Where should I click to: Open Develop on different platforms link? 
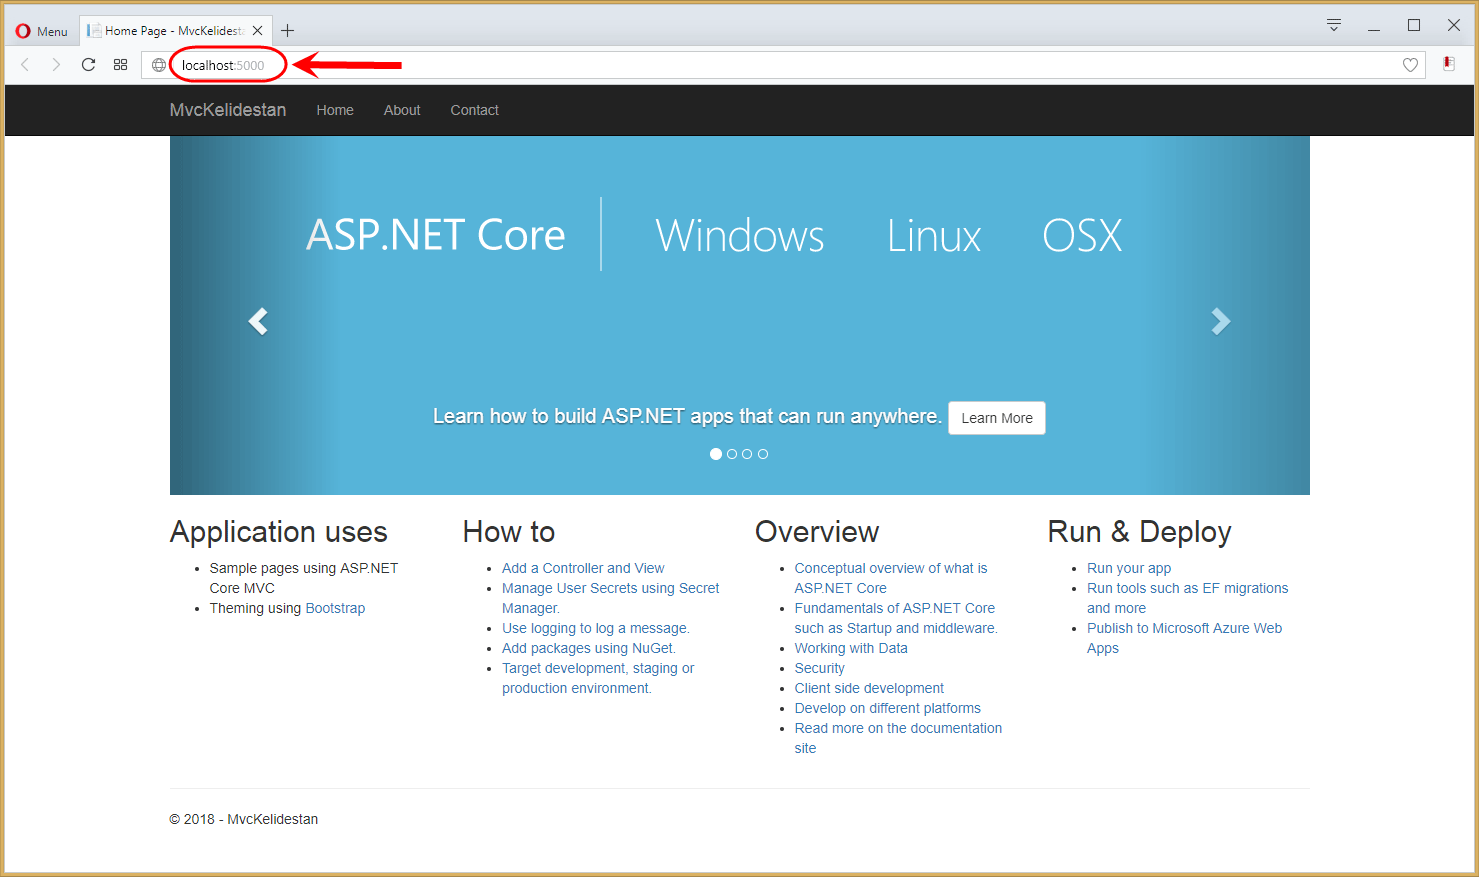pos(888,708)
